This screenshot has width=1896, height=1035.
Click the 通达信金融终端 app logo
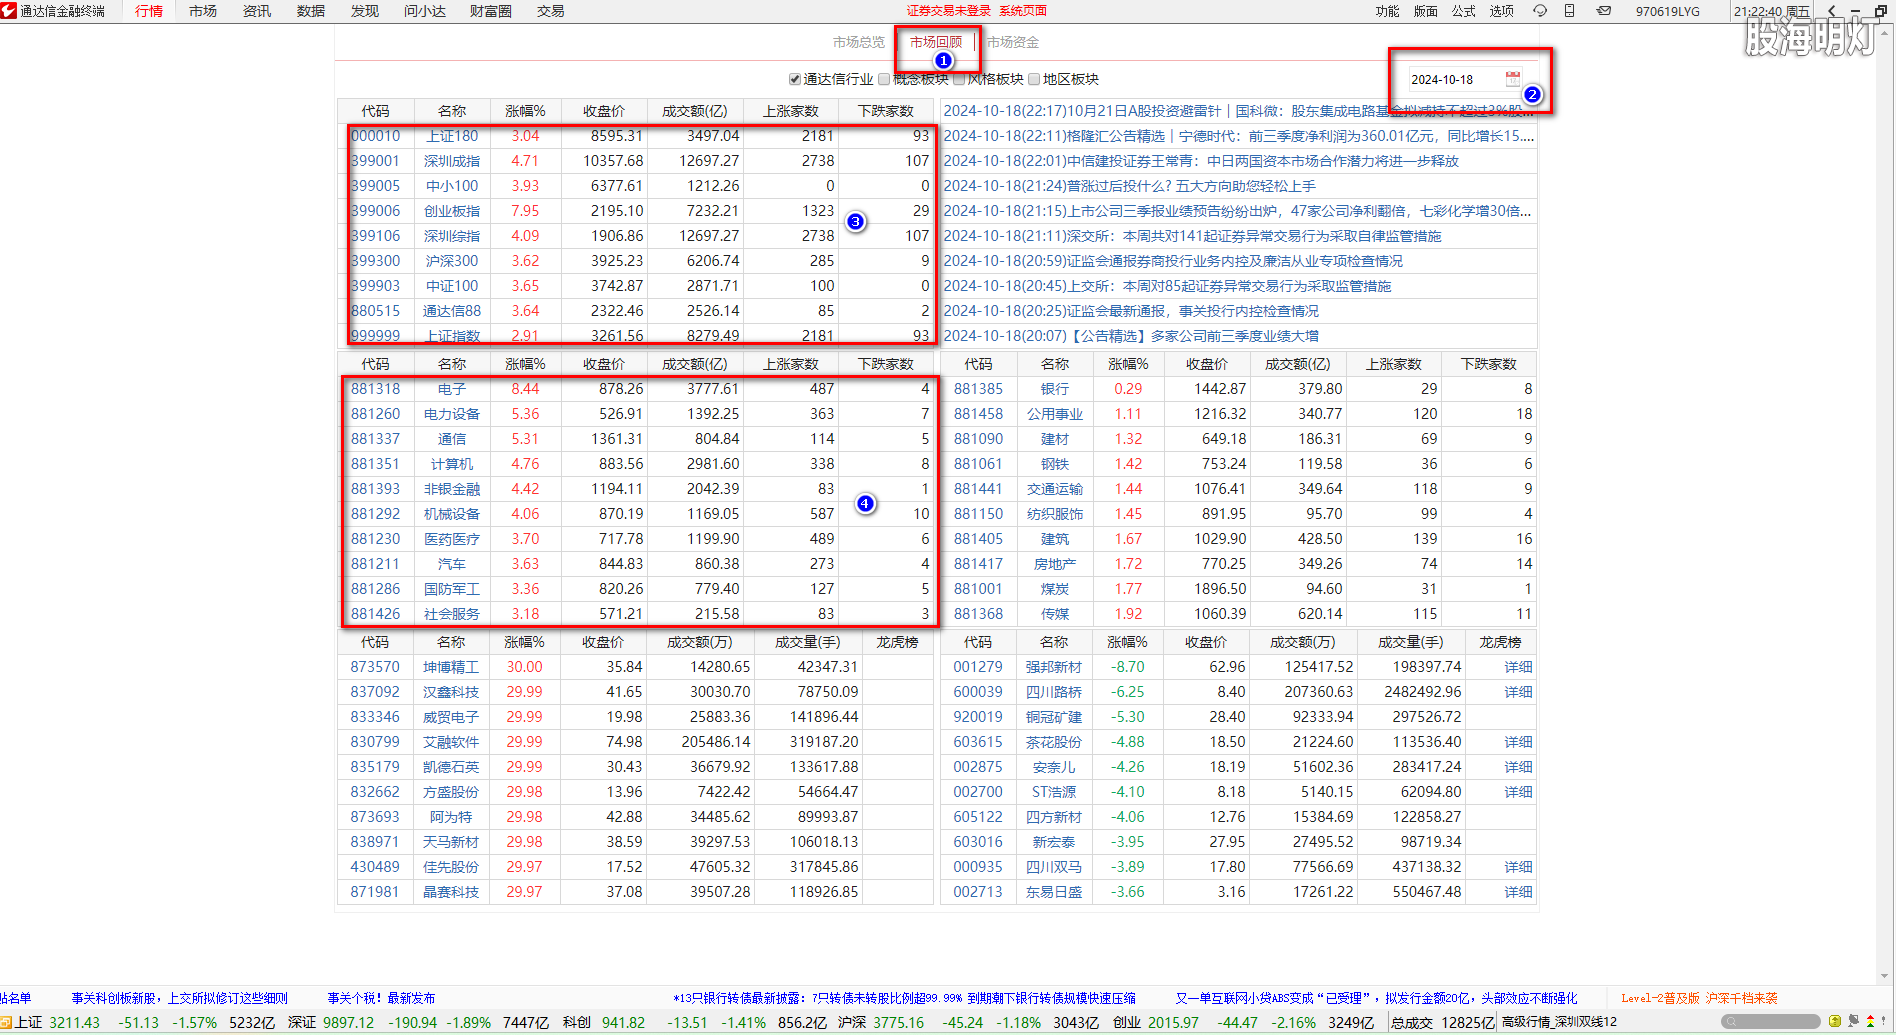pyautogui.click(x=9, y=11)
